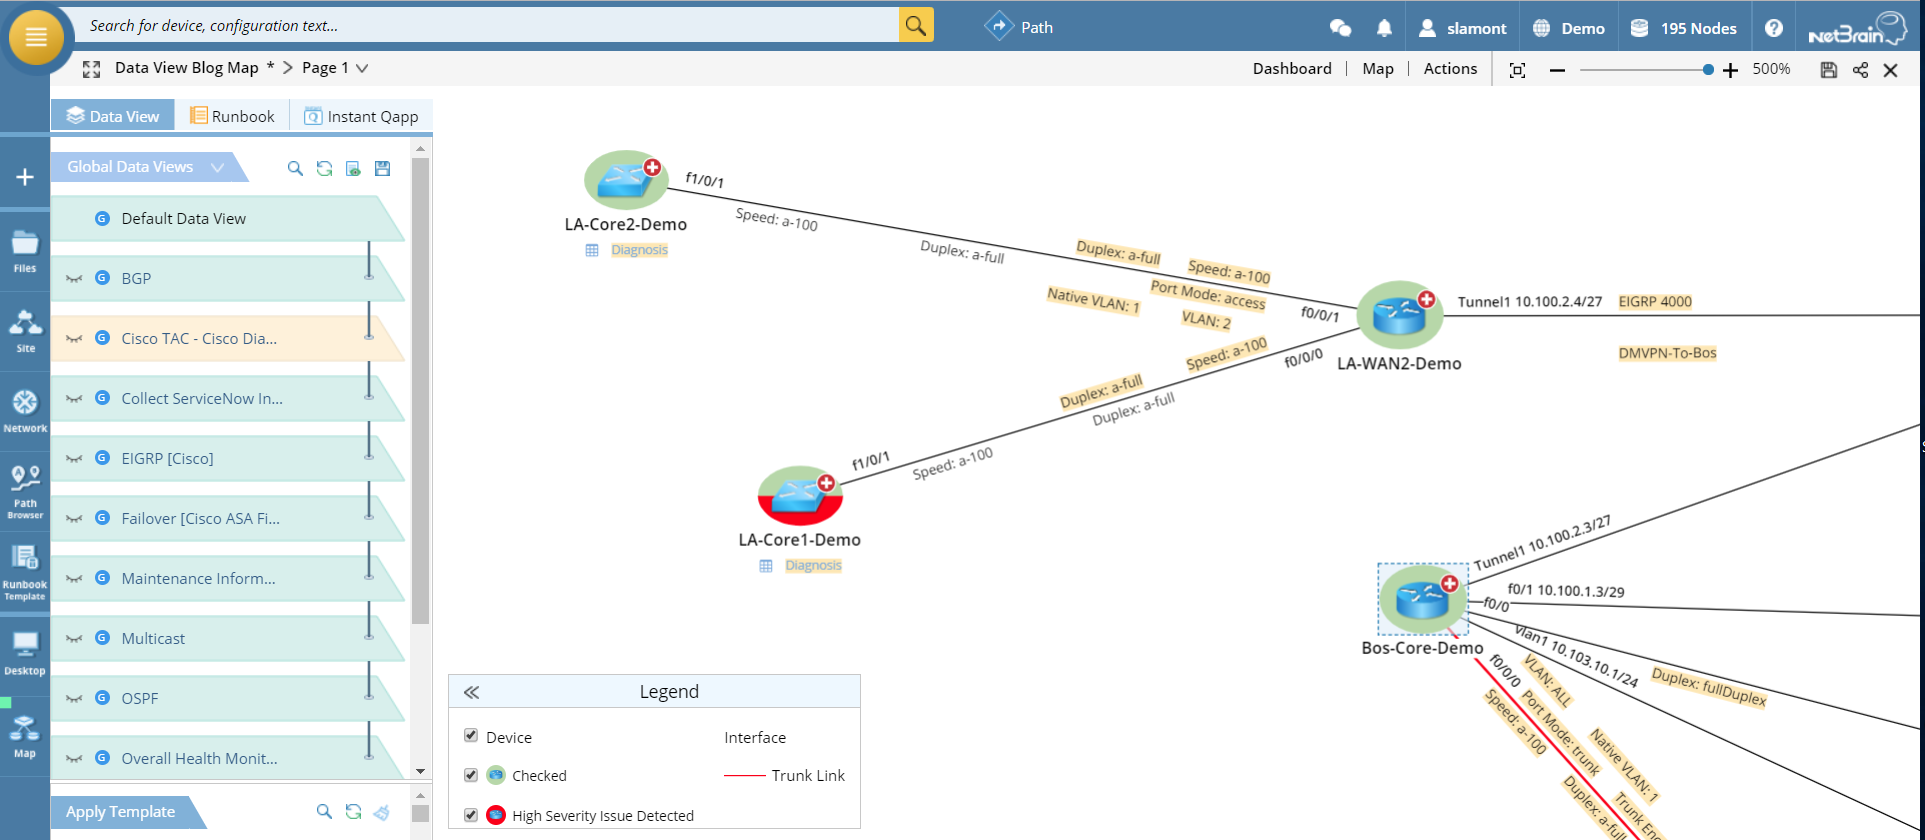
Task: Open the Actions menu
Action: (x=1450, y=68)
